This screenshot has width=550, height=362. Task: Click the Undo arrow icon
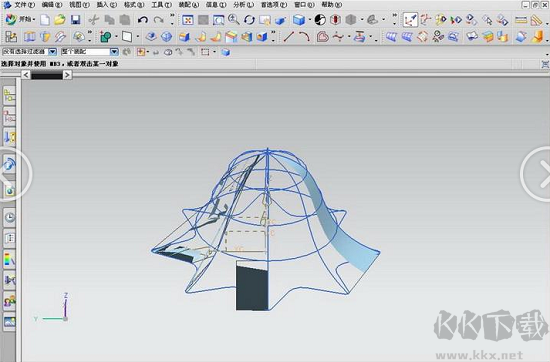tap(142, 20)
